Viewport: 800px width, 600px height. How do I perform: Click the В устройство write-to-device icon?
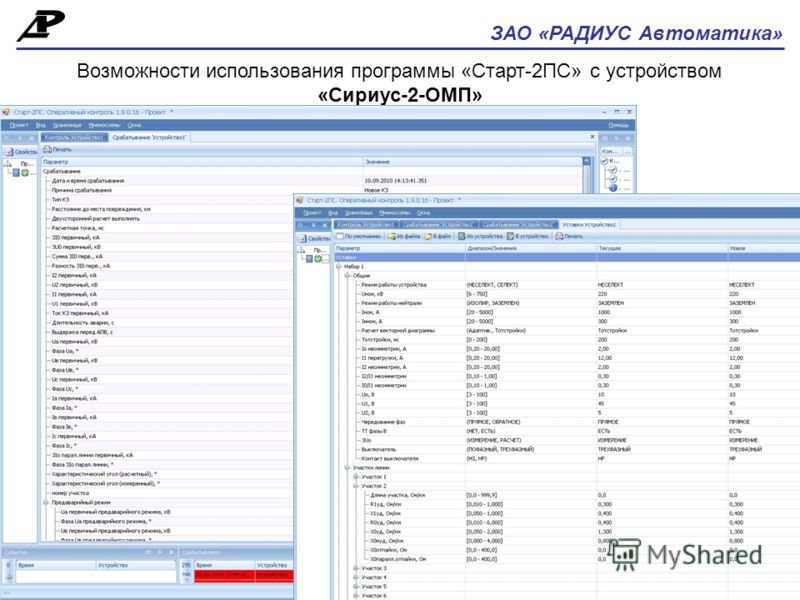(x=511, y=236)
